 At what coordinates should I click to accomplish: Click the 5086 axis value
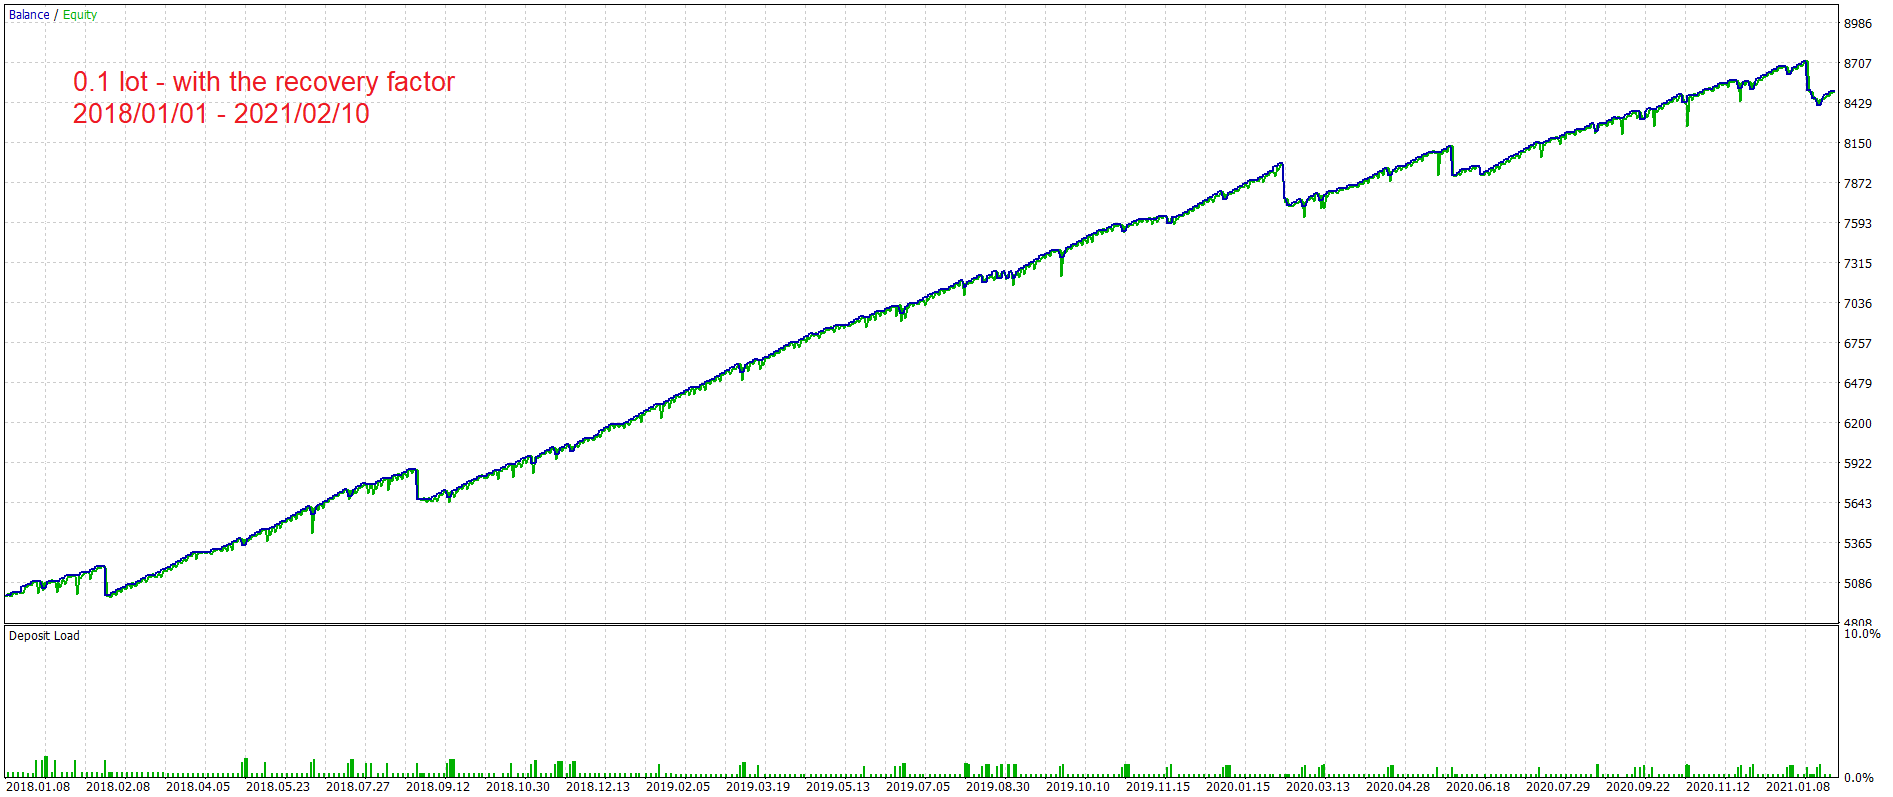pos(1858,584)
